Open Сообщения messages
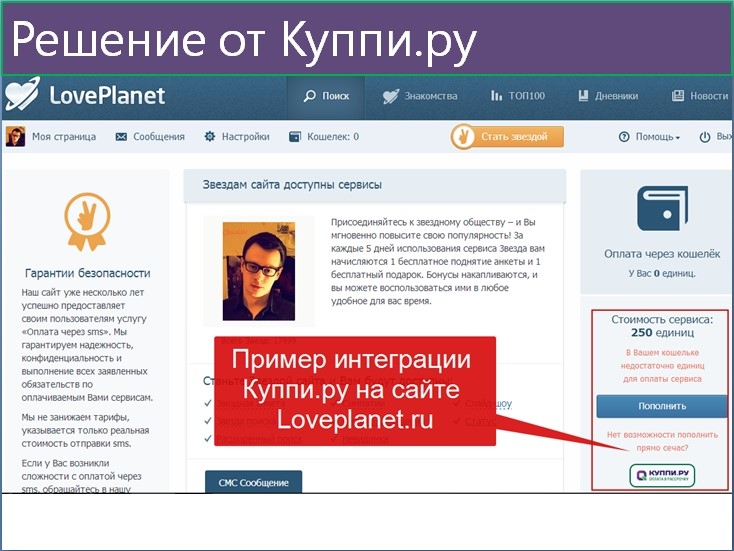 159,137
